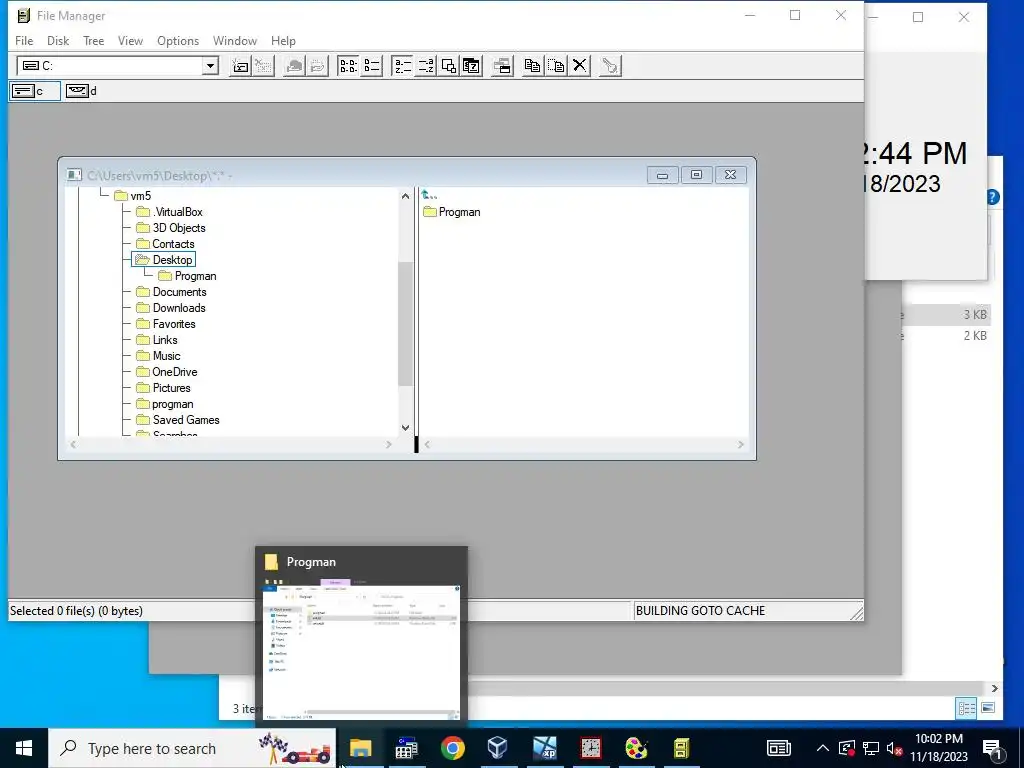Viewport: 1024px width, 768px height.
Task: Click the Windows Start button
Action: (x=24, y=748)
